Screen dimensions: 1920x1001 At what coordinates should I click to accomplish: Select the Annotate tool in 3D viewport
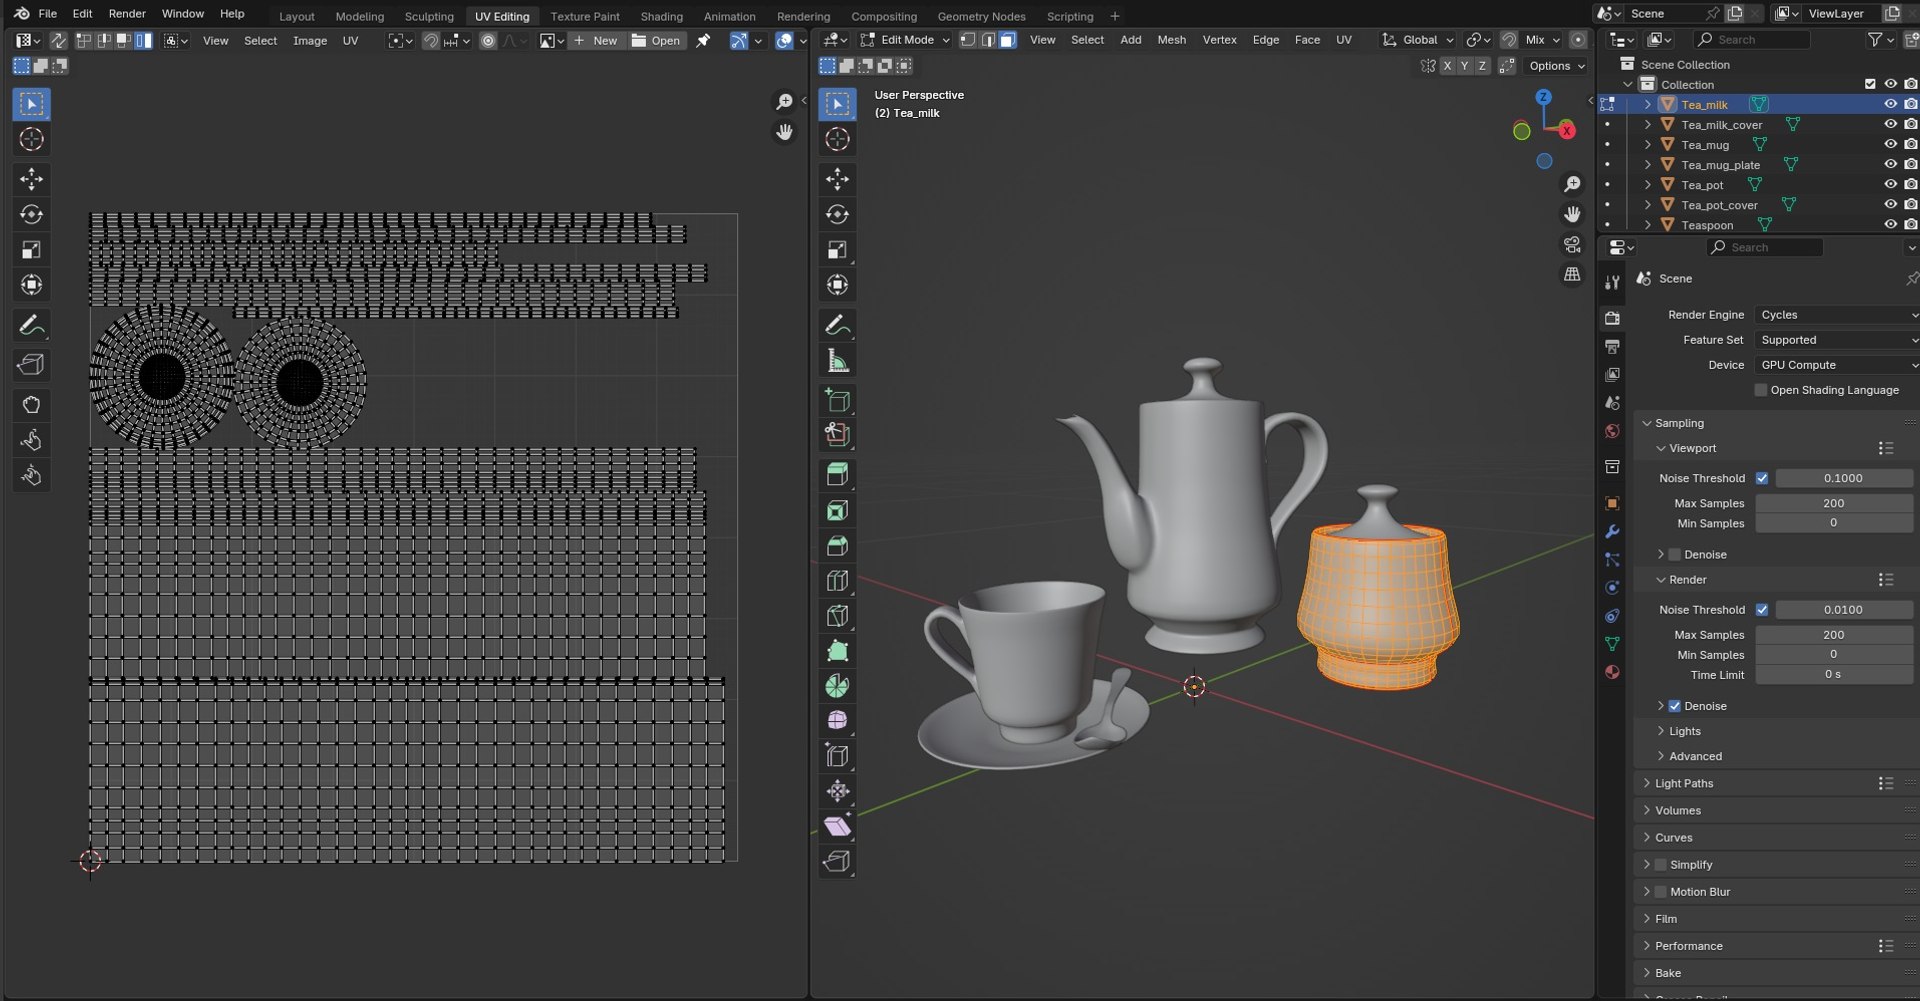837,325
